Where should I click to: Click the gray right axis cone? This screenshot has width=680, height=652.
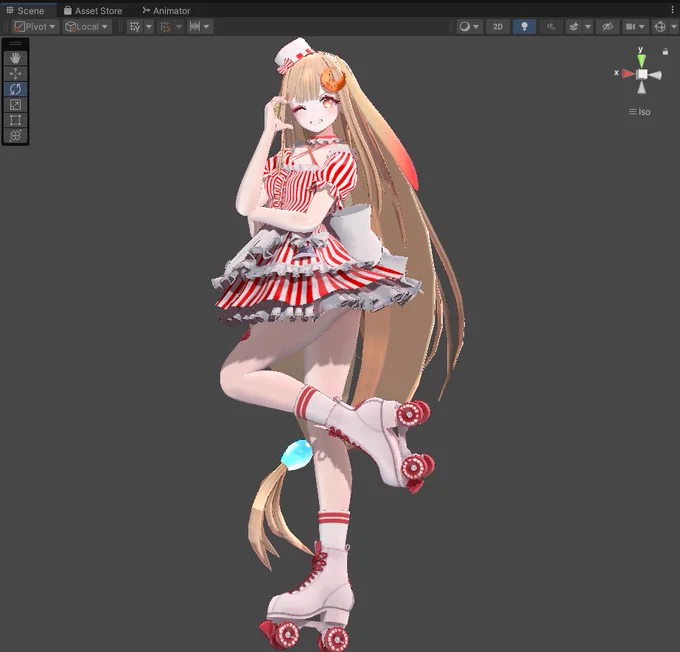coord(656,75)
